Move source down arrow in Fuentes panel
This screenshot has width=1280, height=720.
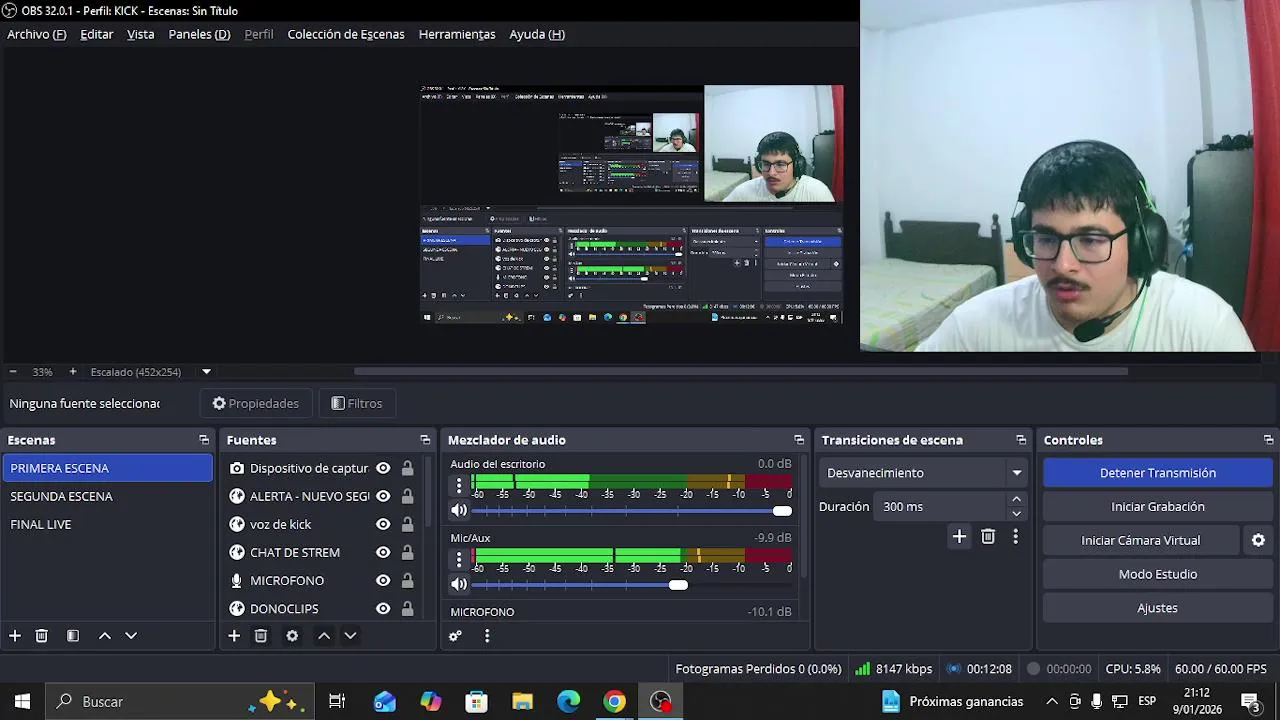click(350, 636)
